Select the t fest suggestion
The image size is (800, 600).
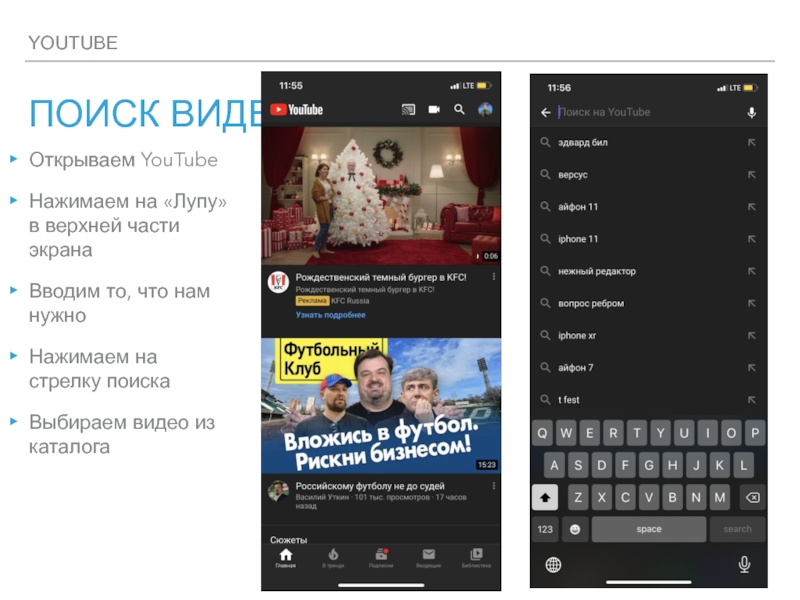649,399
